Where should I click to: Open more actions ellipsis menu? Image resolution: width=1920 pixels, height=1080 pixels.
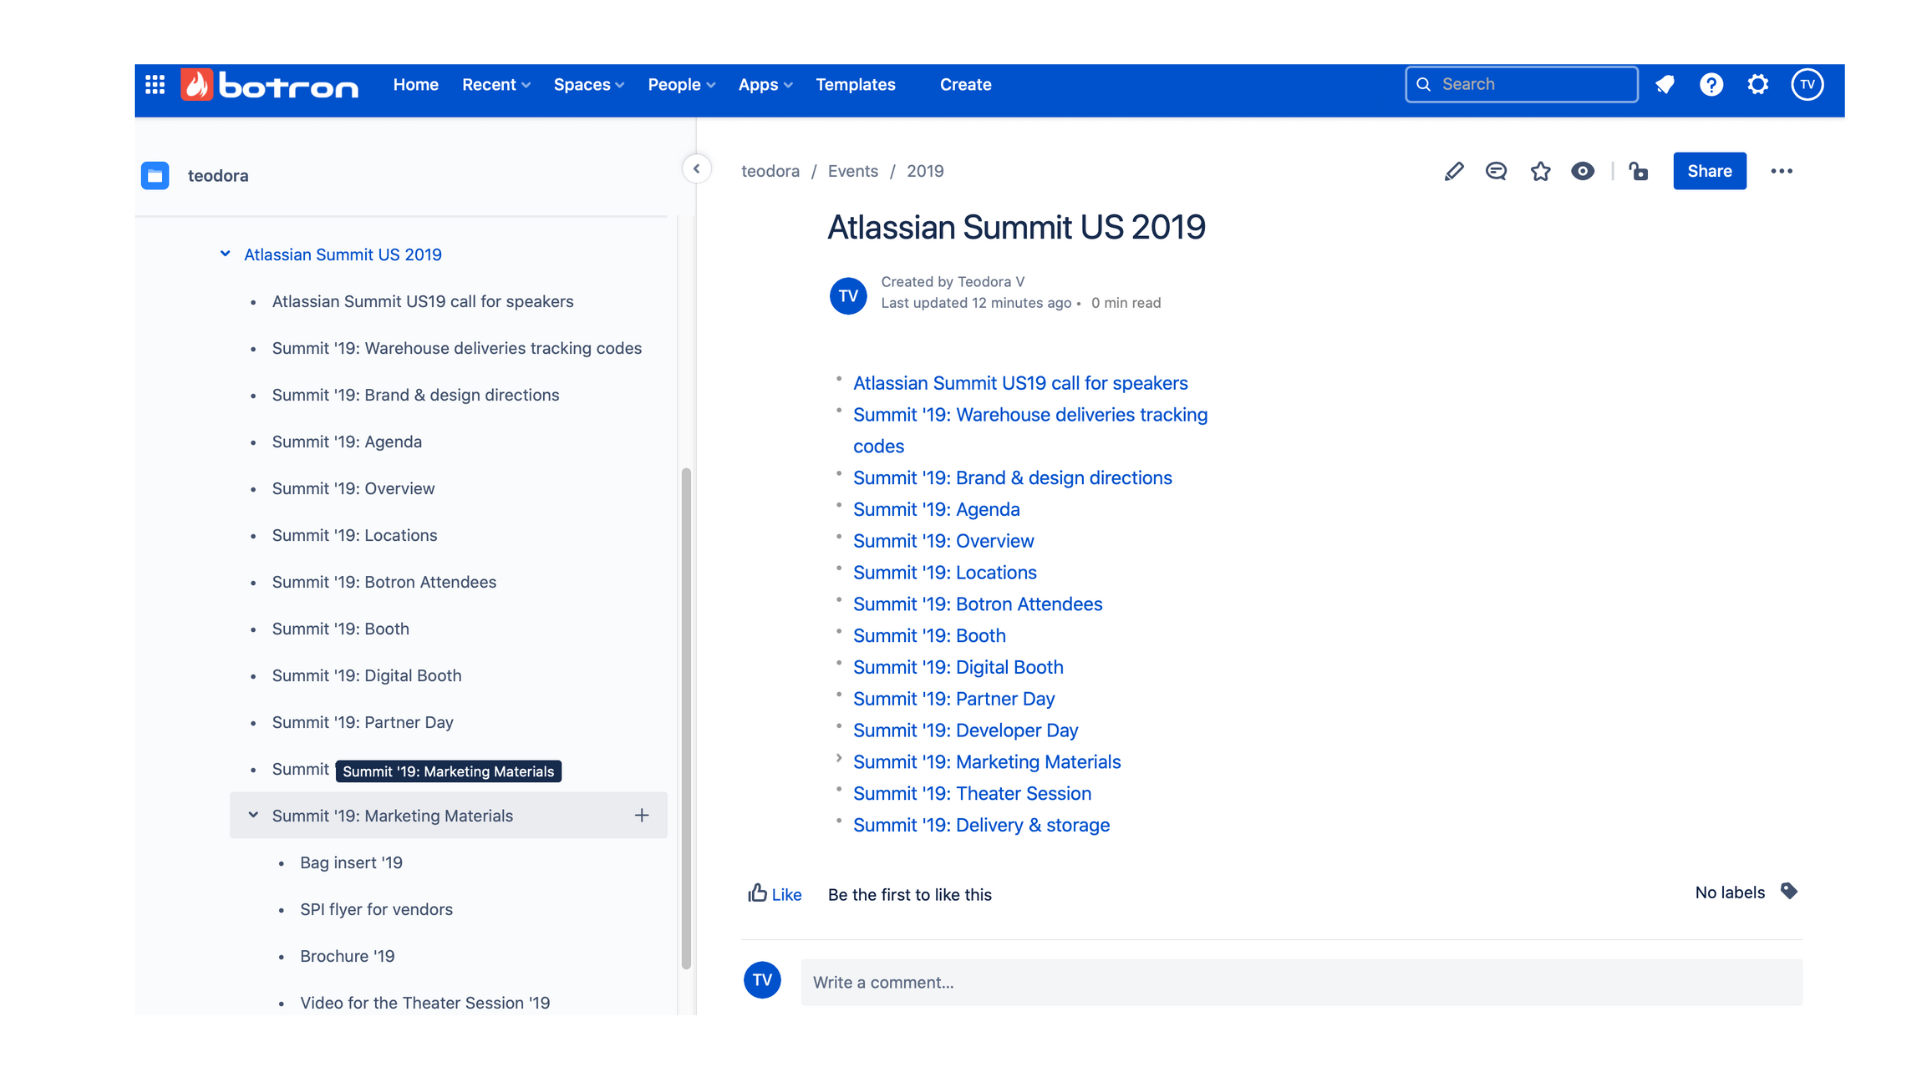tap(1782, 172)
